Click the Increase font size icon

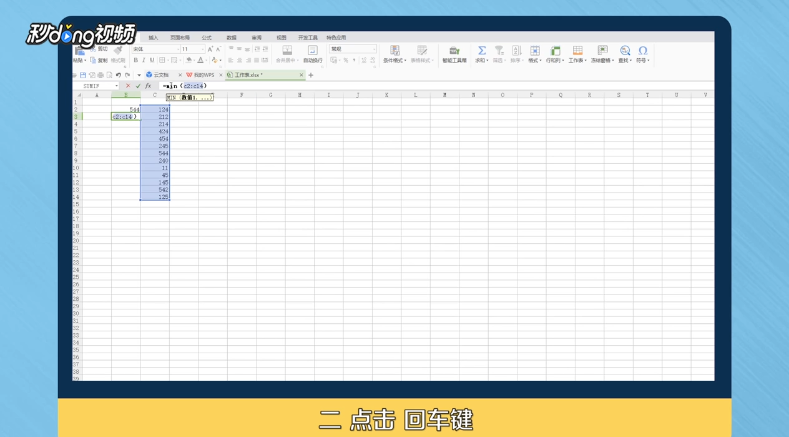tap(210, 49)
